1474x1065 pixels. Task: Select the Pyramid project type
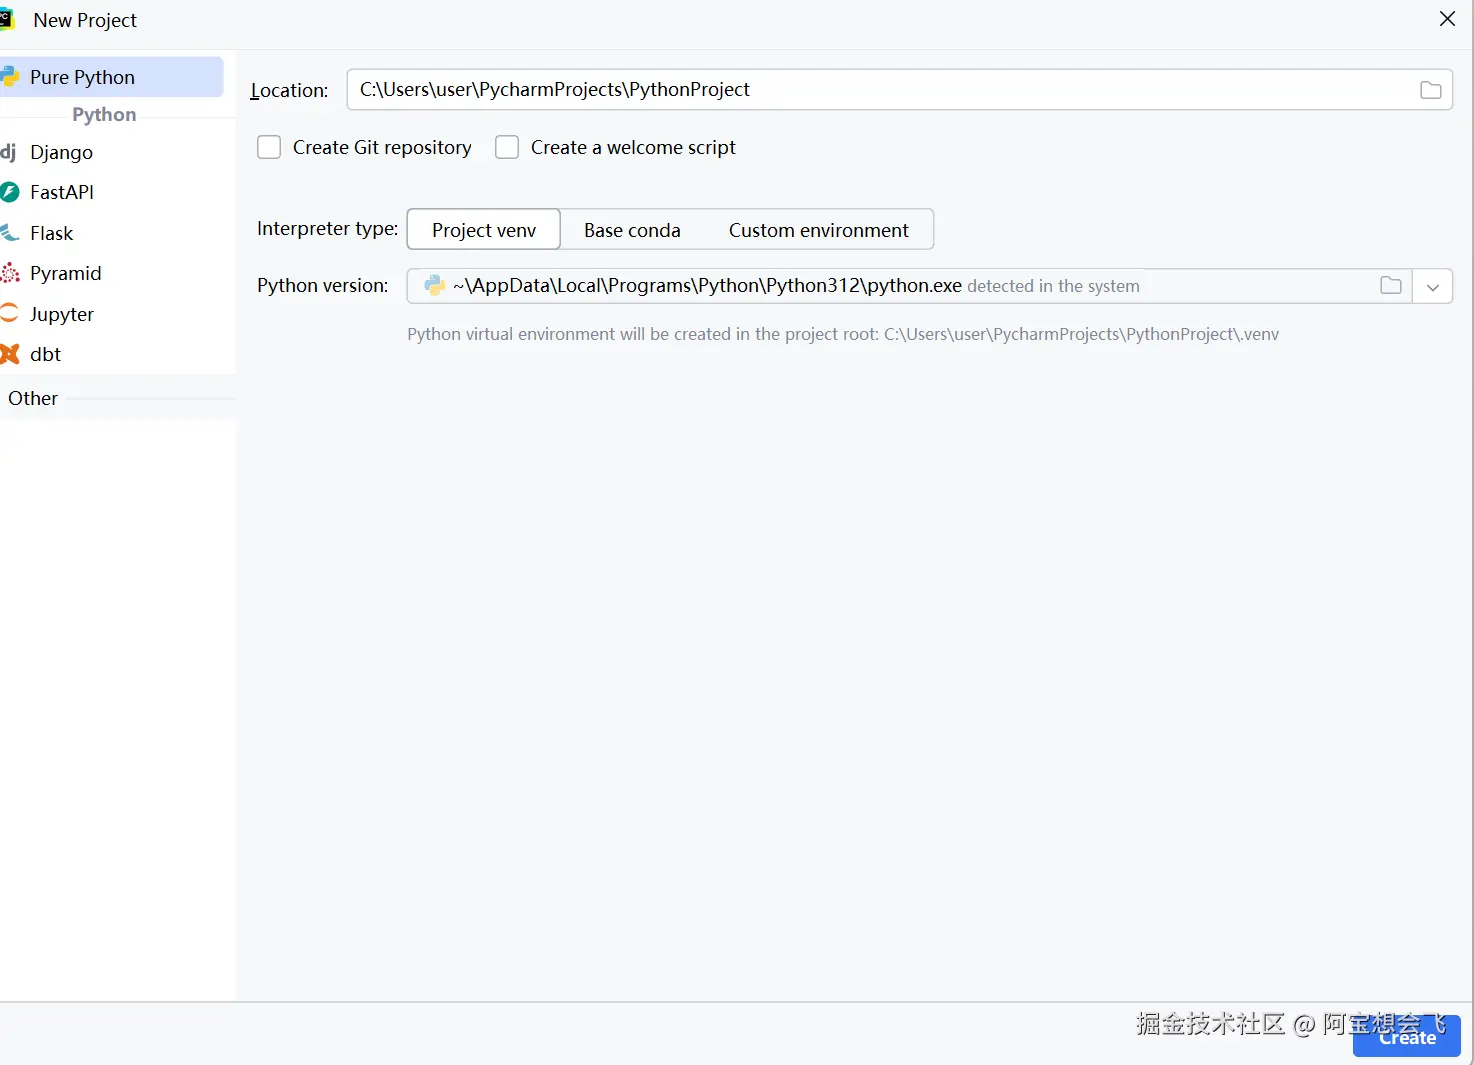pos(65,273)
